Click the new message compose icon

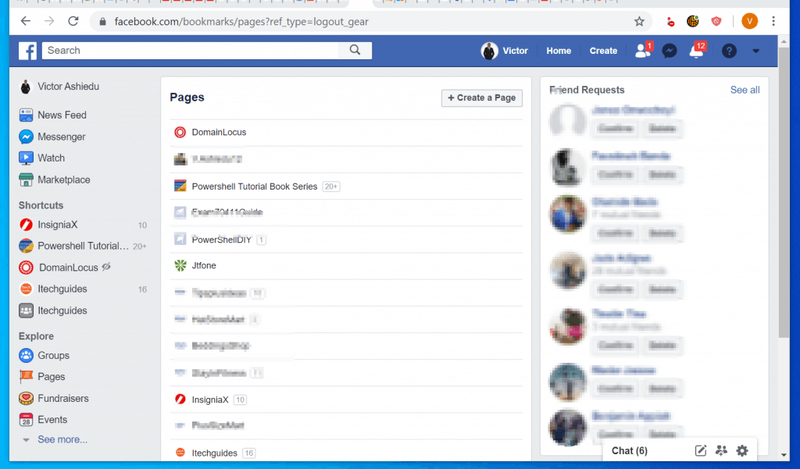point(700,451)
